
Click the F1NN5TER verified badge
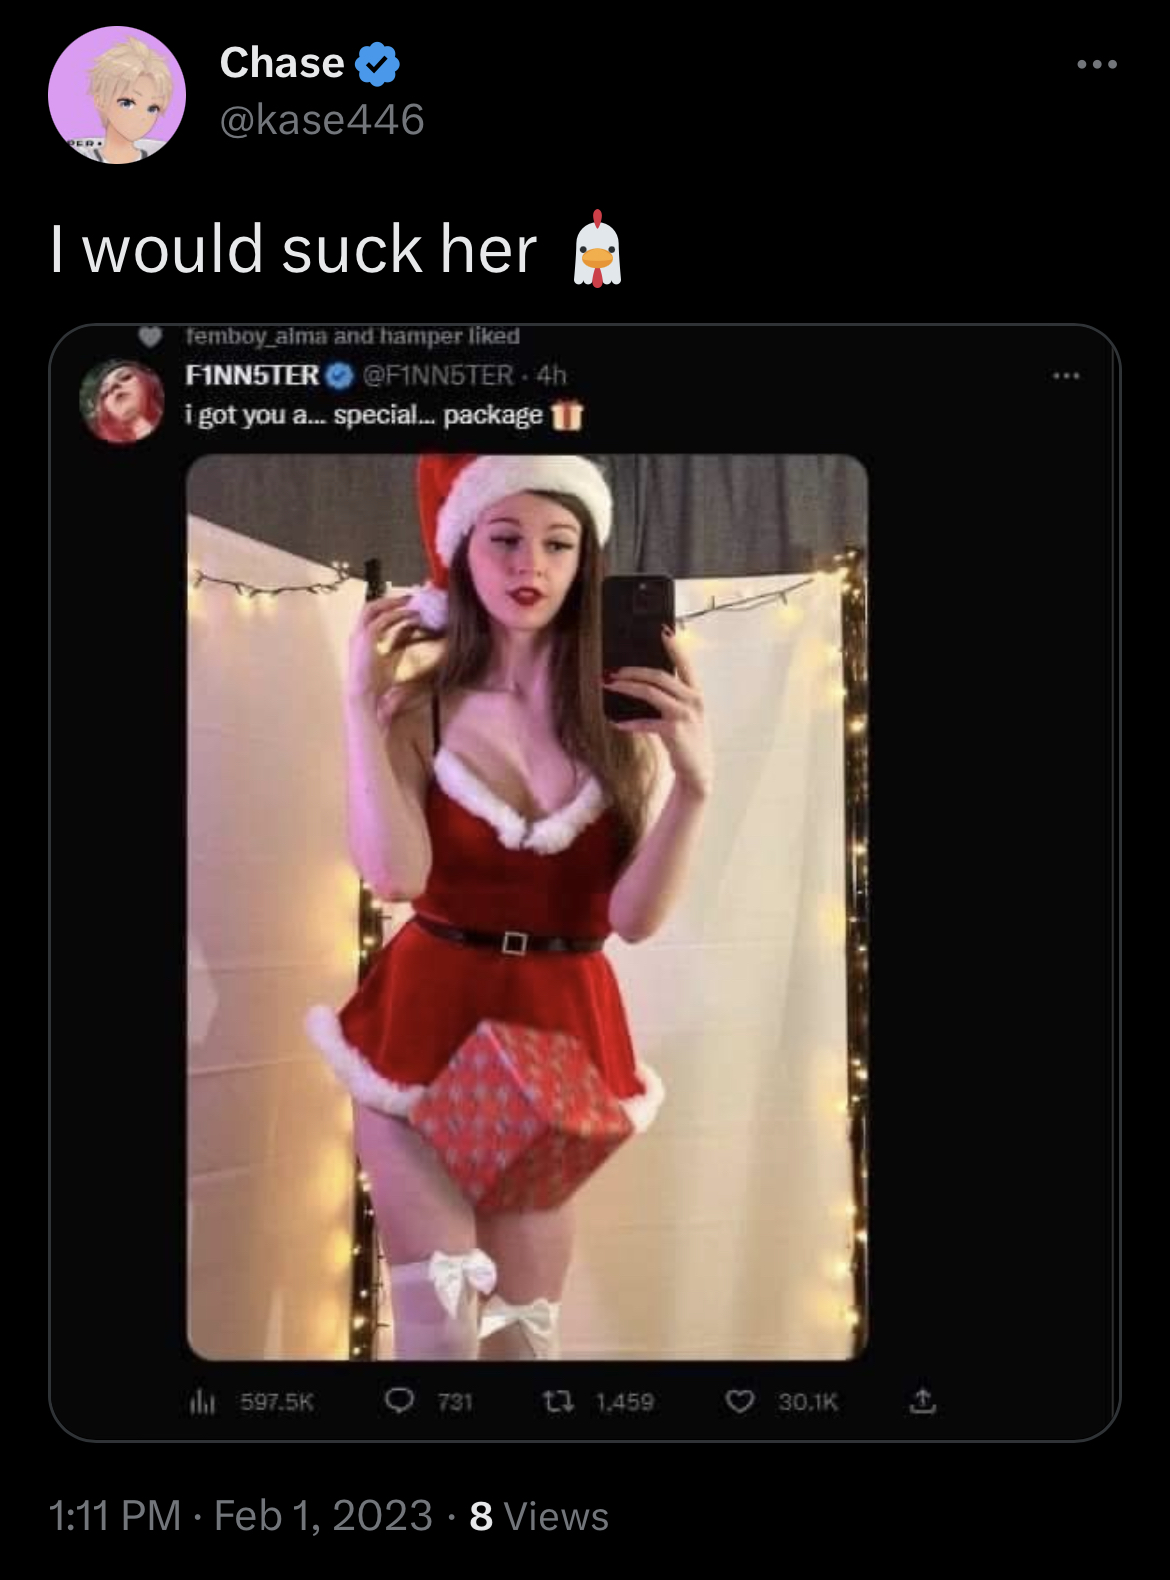pos(340,375)
